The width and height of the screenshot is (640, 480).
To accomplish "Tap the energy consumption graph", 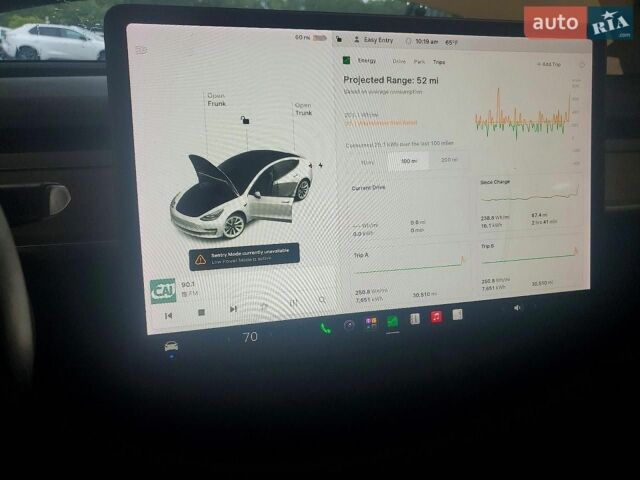I will [x=523, y=115].
